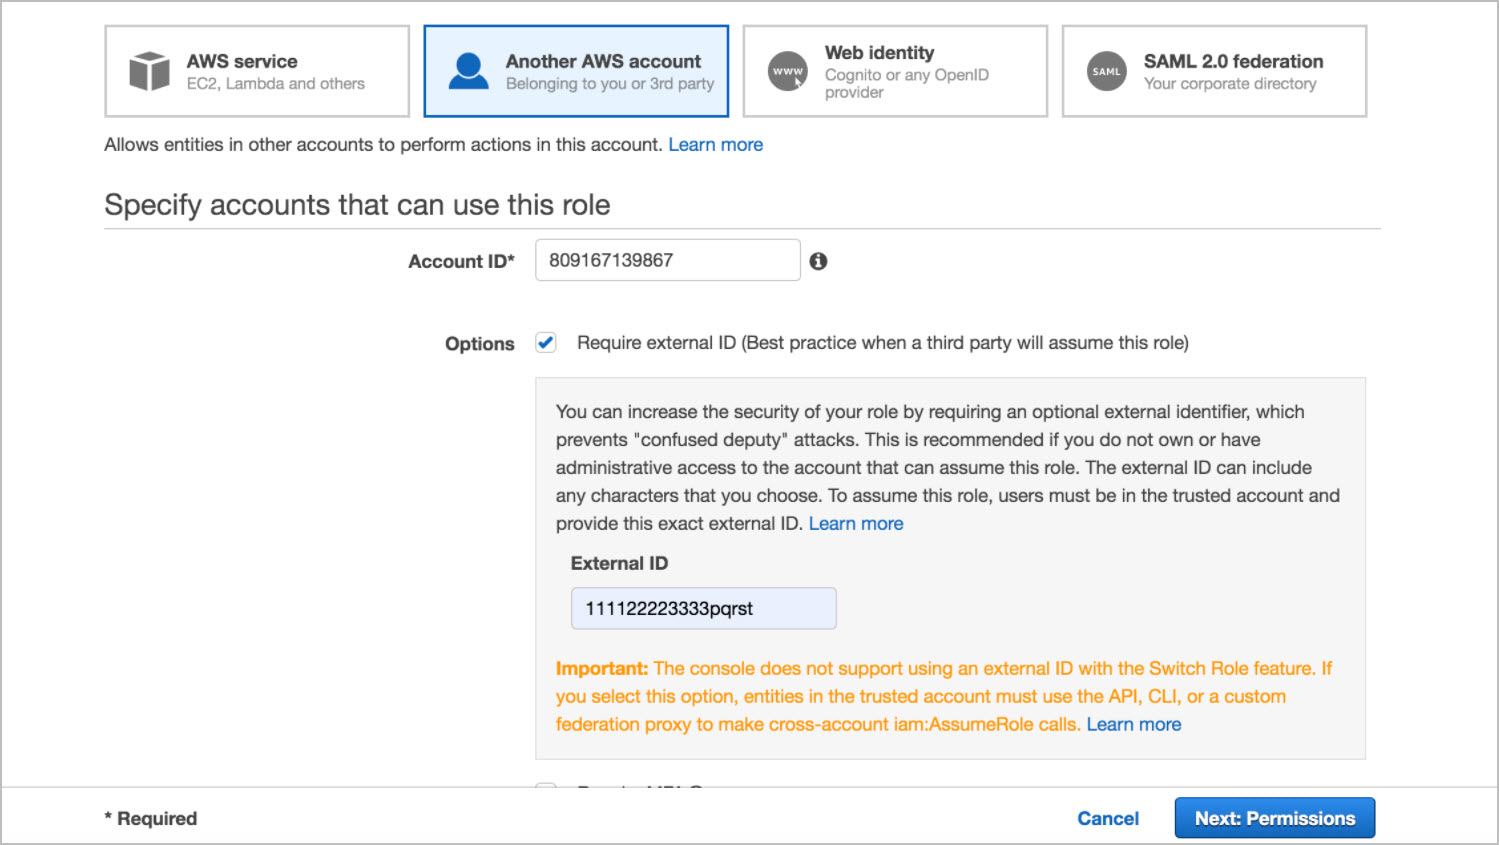Cancel the role creation
Screen dimensions: 1499x845
point(1108,819)
